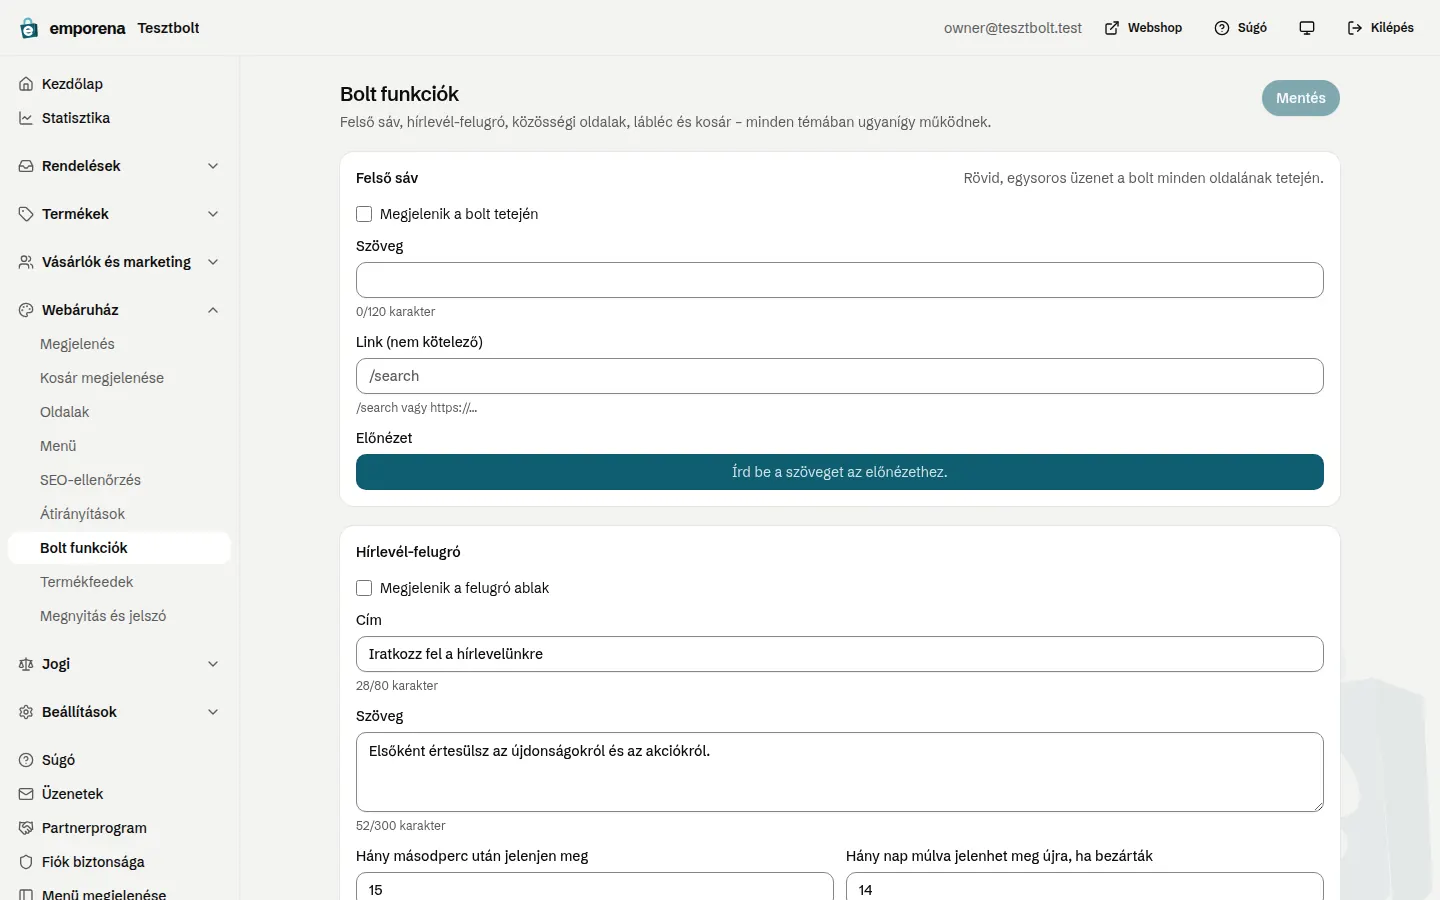
Task: Collapse the Webáruház section chevron
Action: [213, 310]
